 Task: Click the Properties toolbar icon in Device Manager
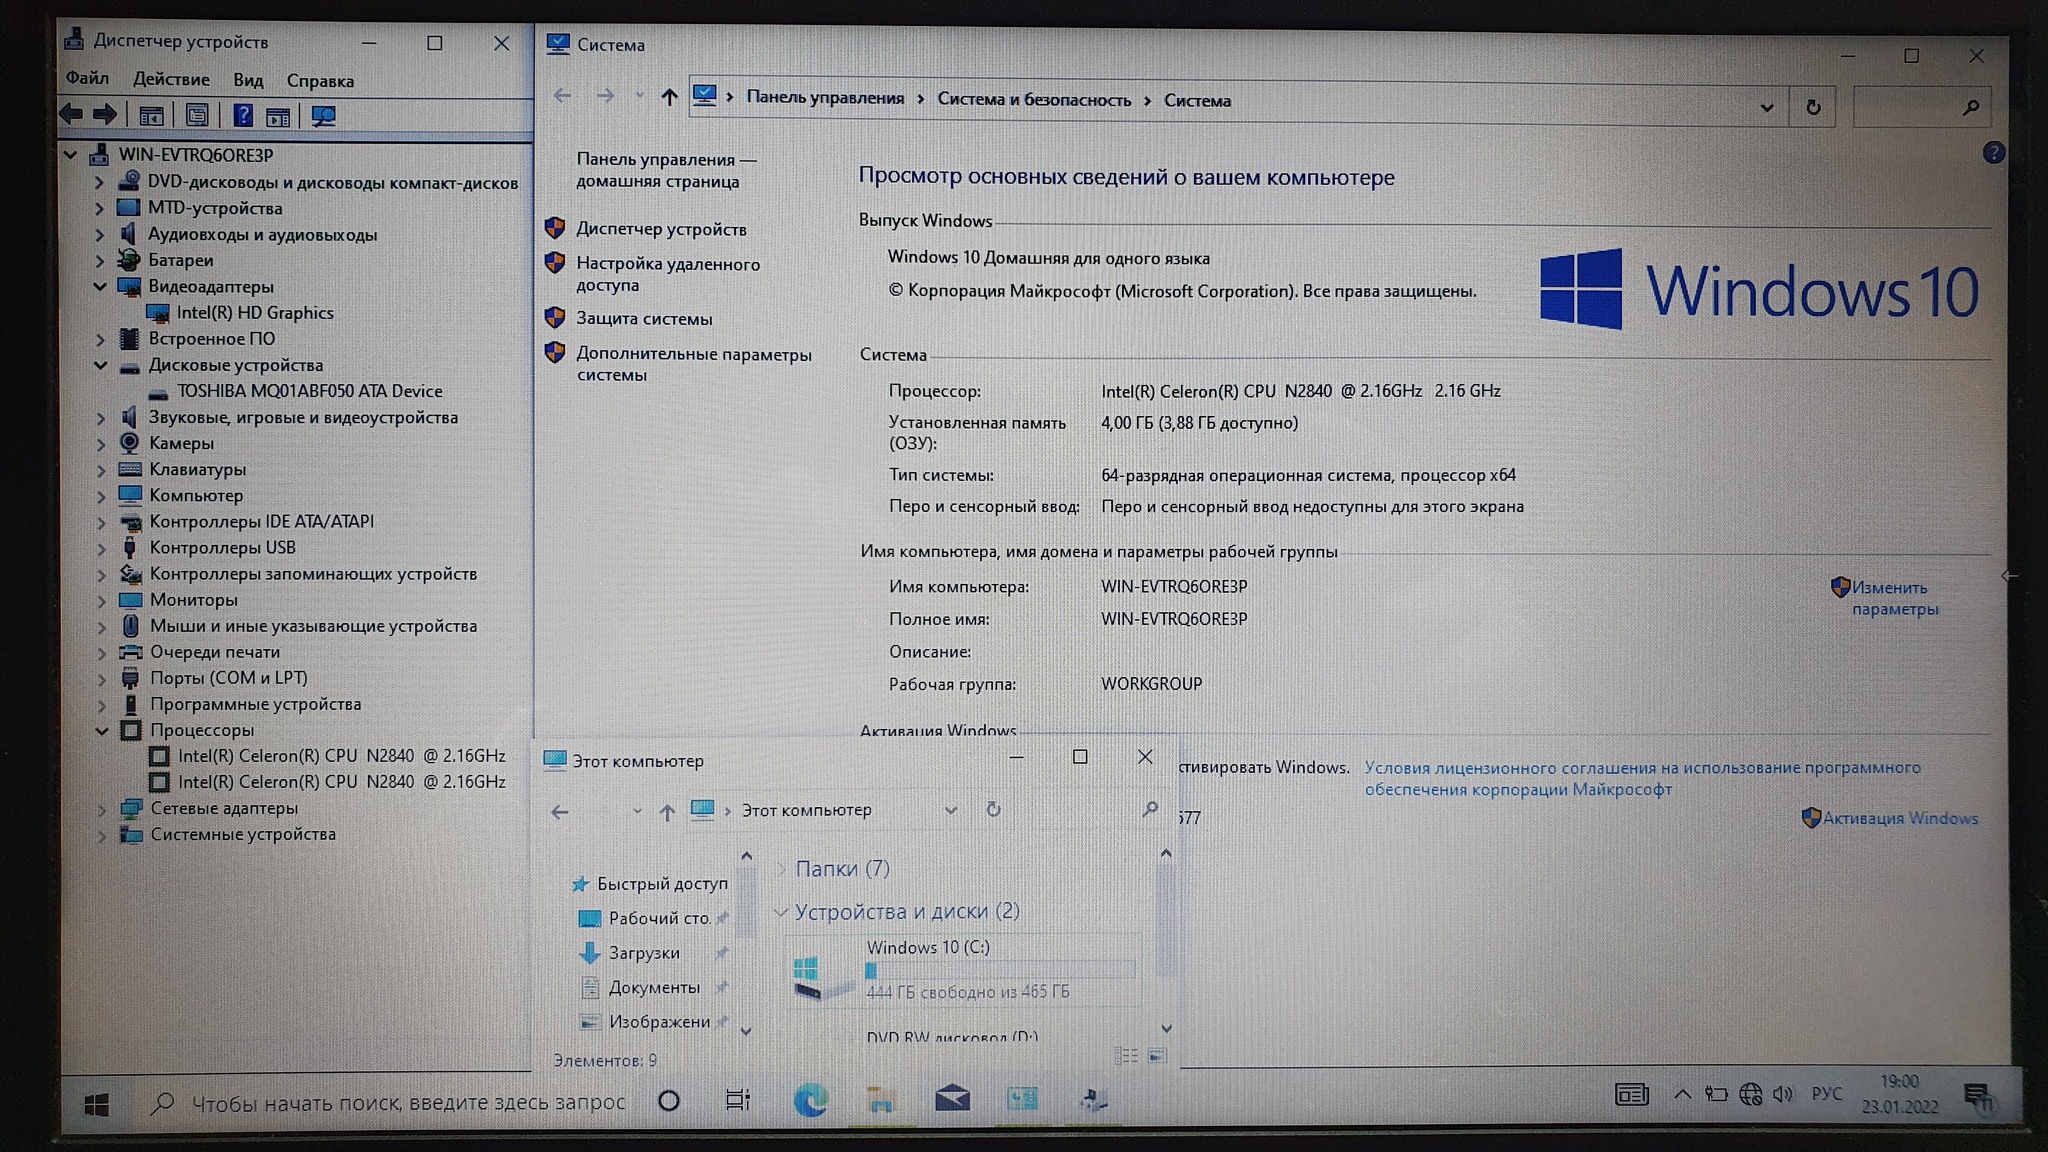197,116
